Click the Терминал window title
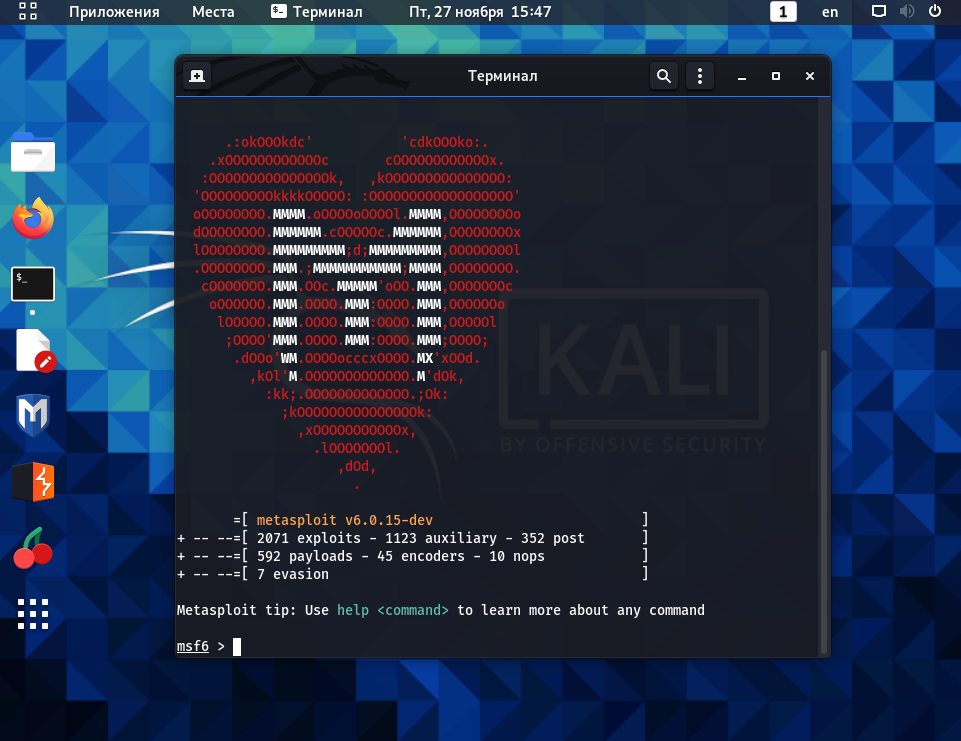The width and height of the screenshot is (961, 741). [x=503, y=76]
